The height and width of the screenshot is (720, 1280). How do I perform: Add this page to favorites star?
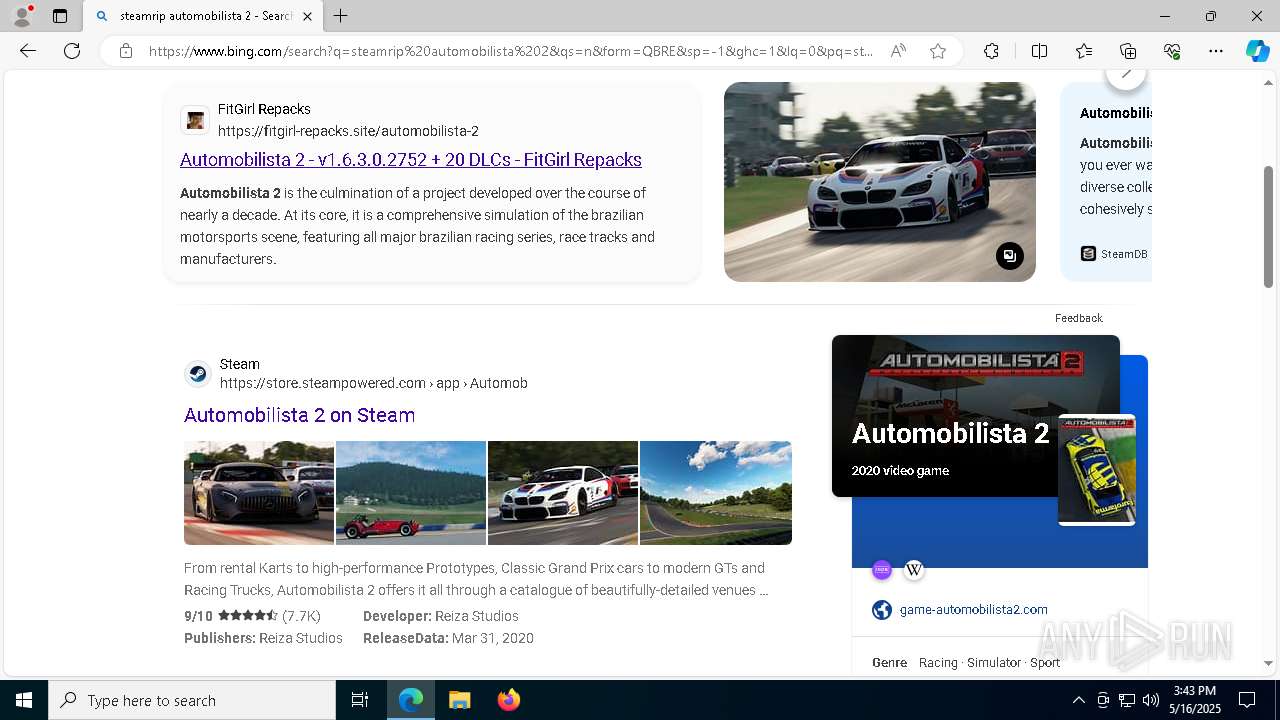tap(938, 51)
